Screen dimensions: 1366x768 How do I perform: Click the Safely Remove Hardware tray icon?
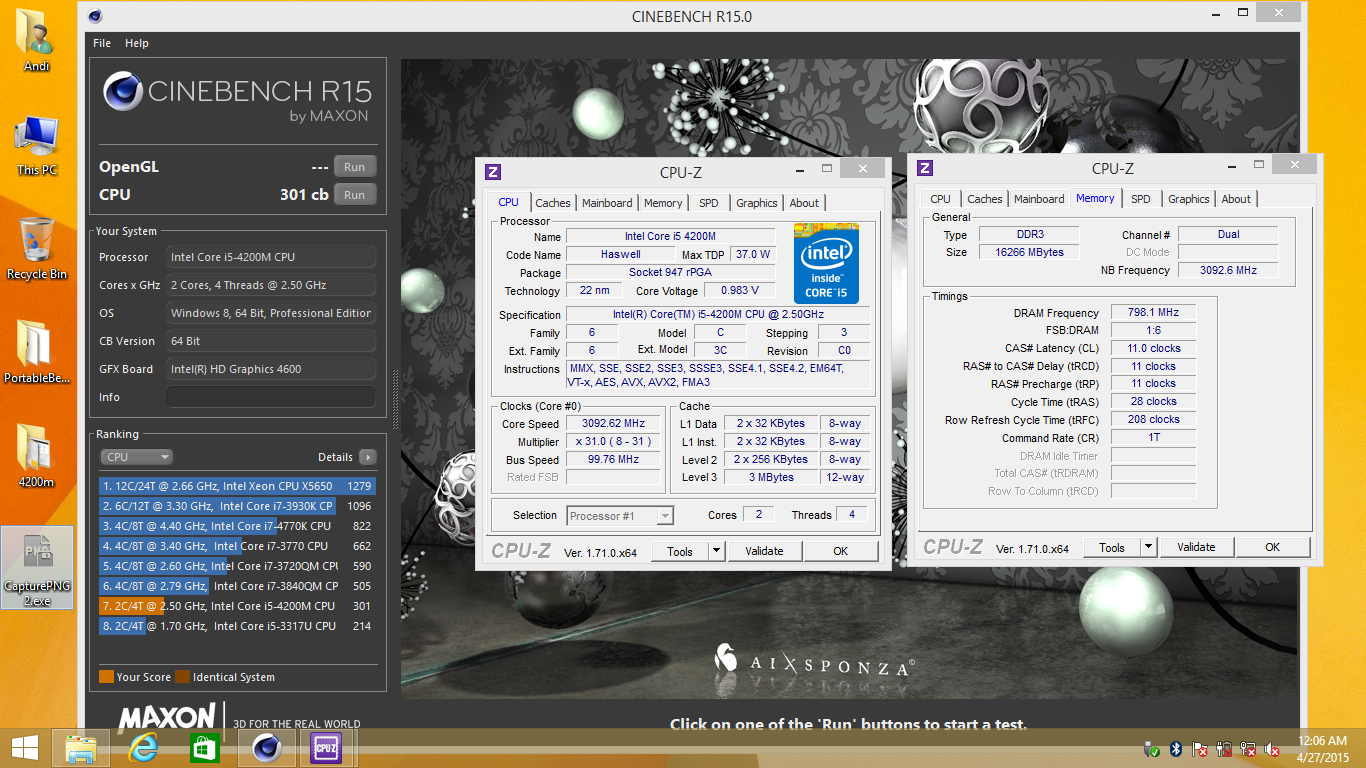click(1153, 749)
